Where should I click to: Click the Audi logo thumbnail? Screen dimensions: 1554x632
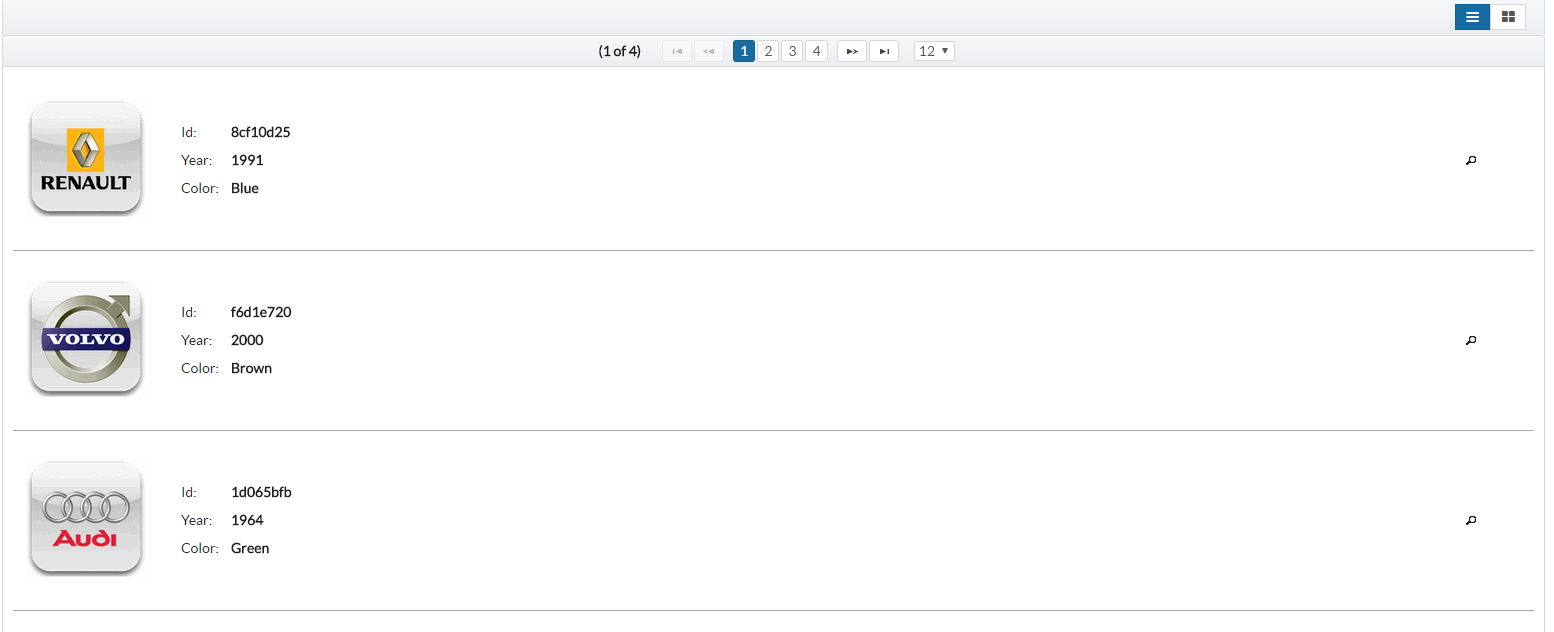[x=86, y=518]
